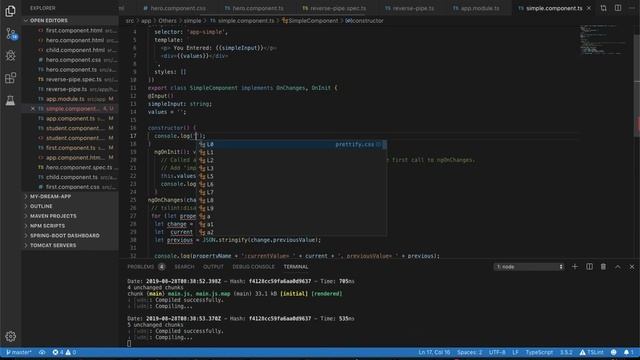Open first.component.css in Open Editors
Image resolution: width=640 pixels, height=360 pixels.
tap(70, 187)
